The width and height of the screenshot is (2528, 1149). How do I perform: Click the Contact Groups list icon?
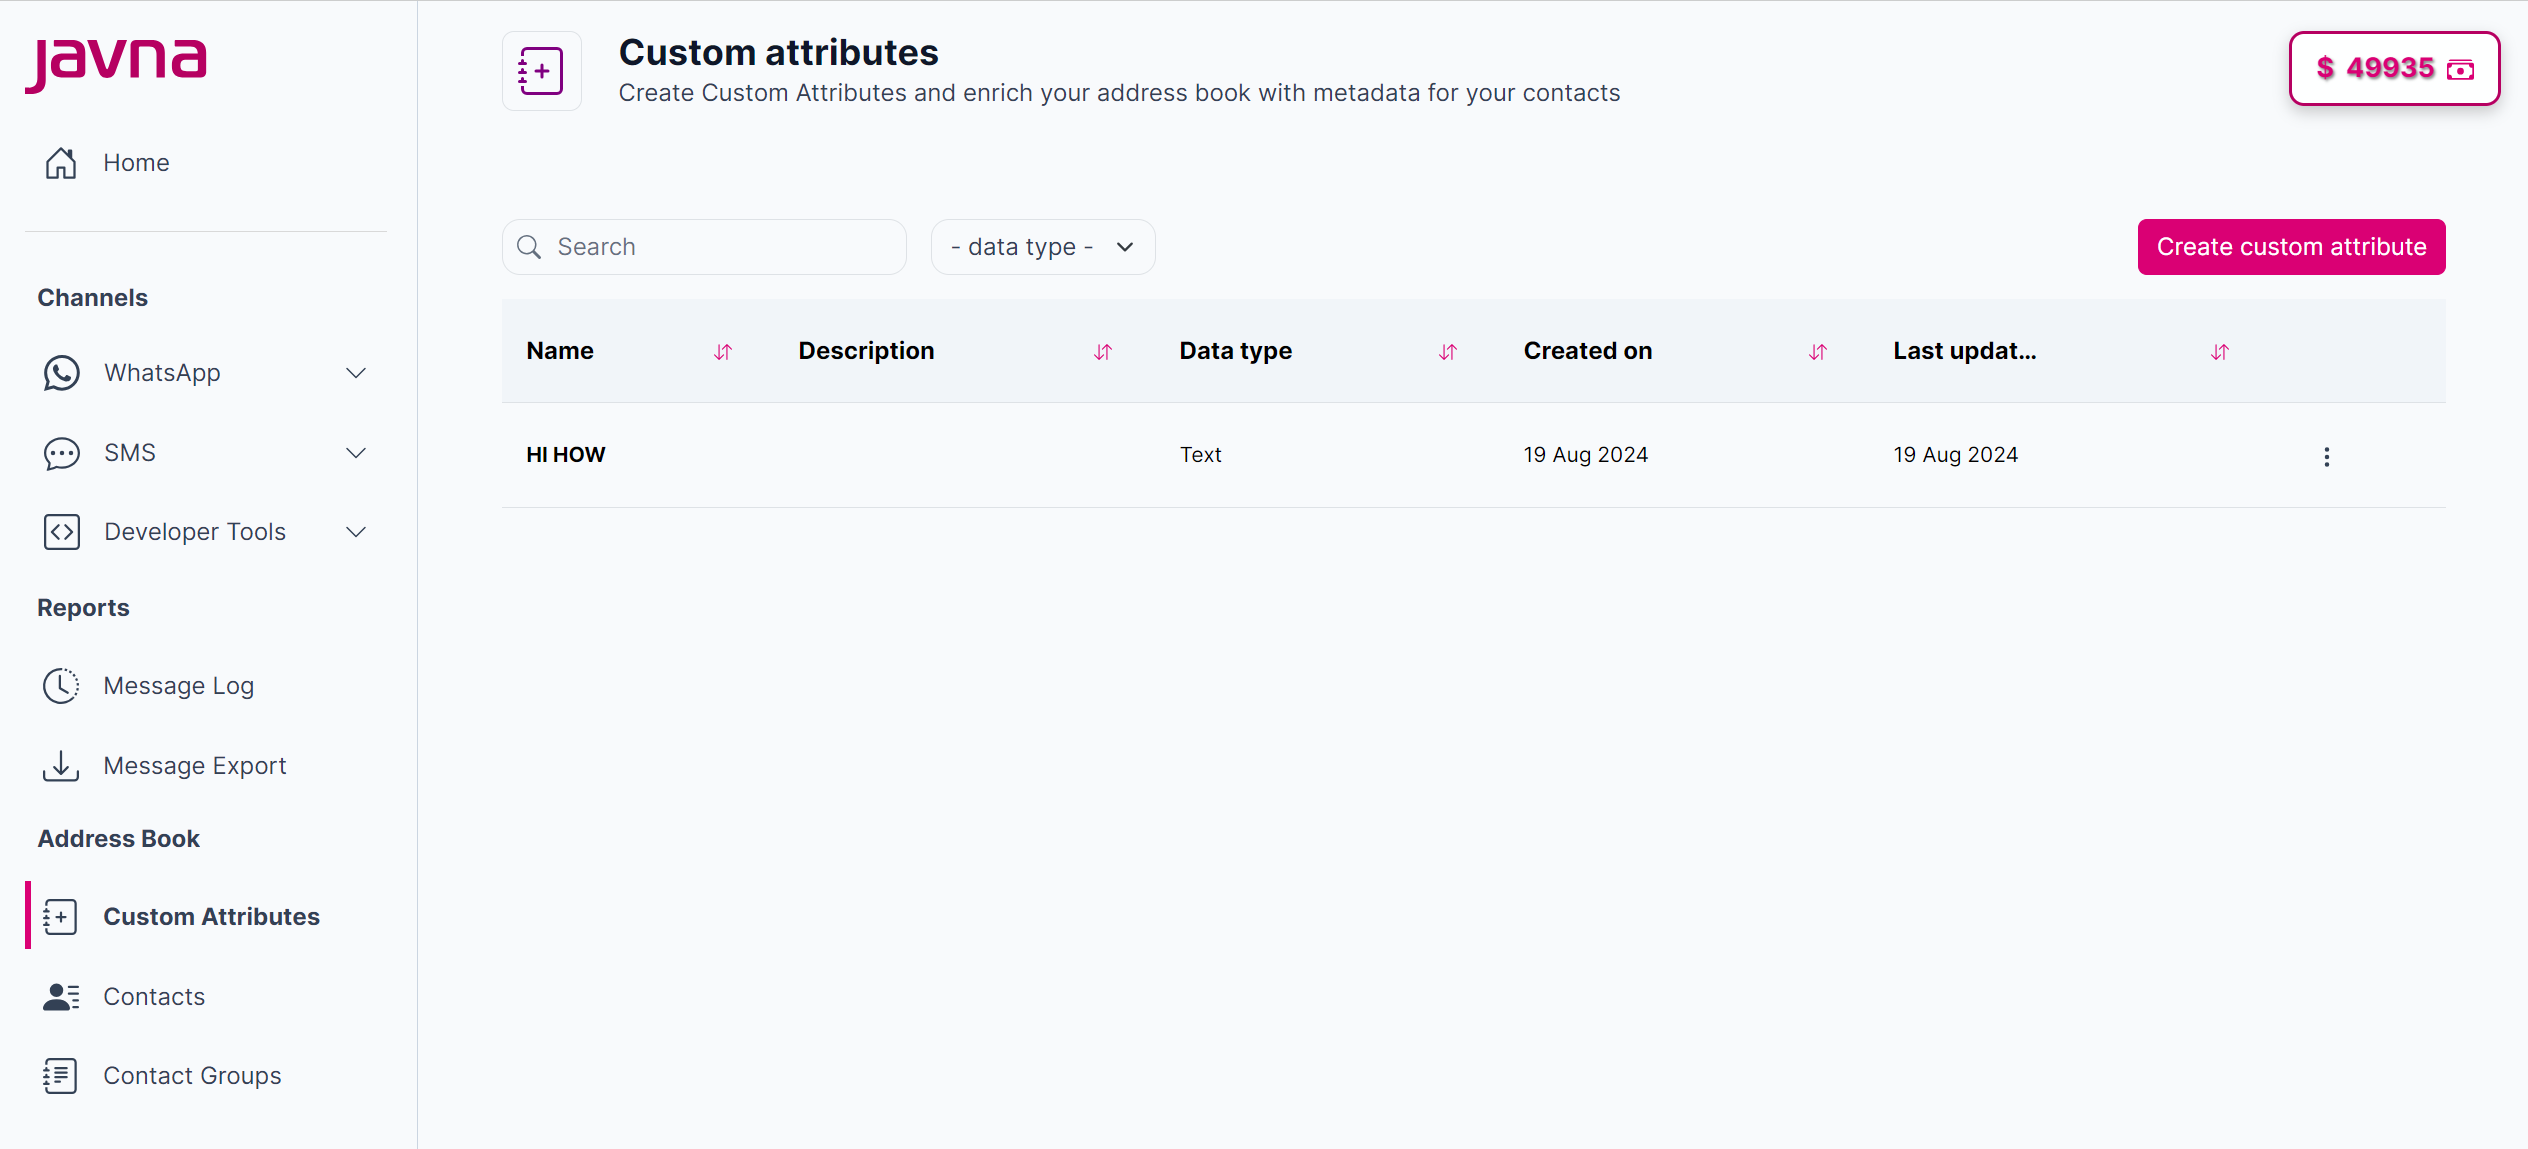[61, 1075]
